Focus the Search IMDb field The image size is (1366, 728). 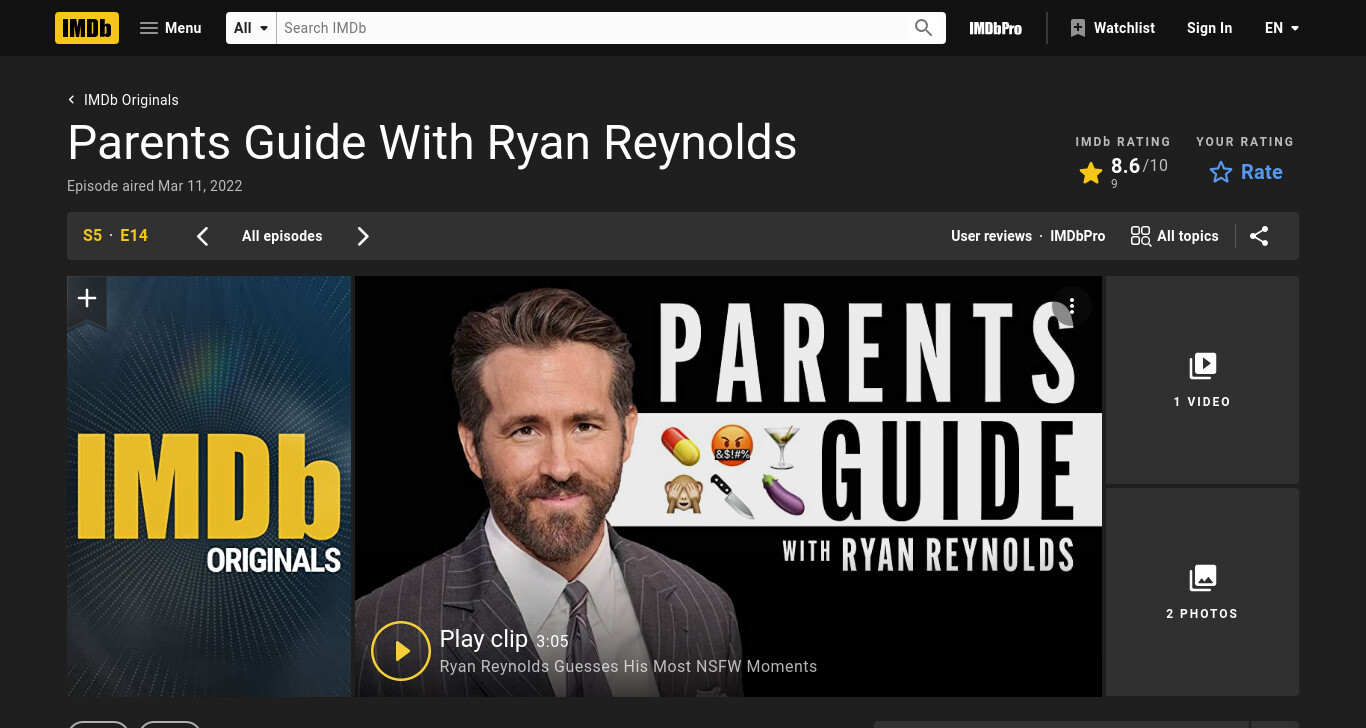coord(591,28)
